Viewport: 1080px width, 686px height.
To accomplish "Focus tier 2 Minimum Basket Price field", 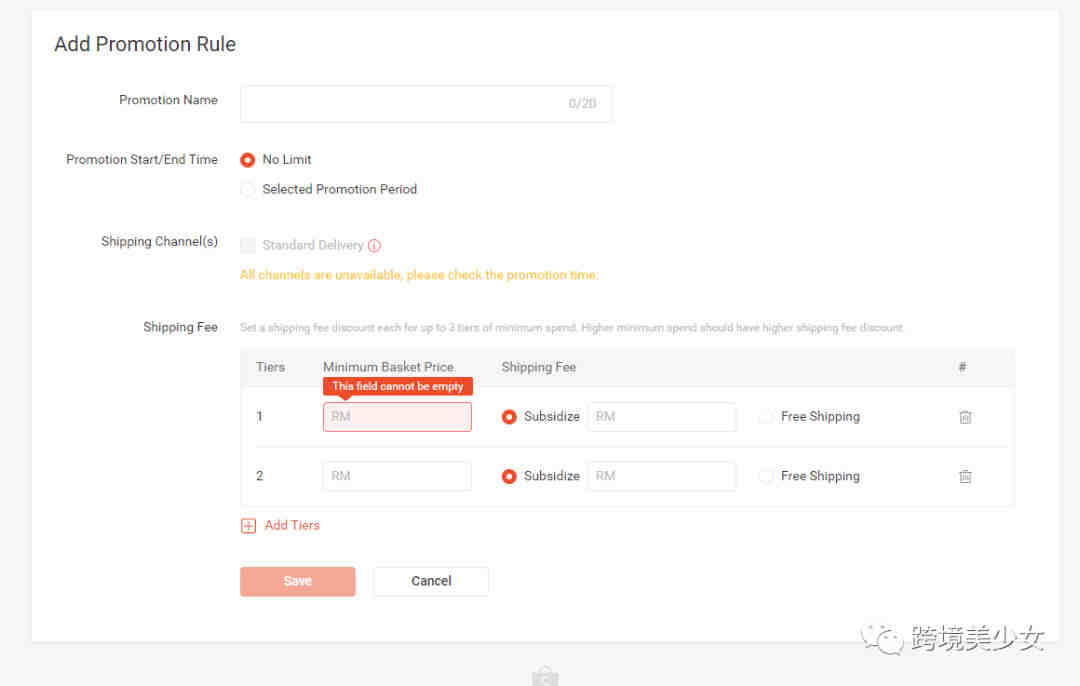I will pos(397,476).
